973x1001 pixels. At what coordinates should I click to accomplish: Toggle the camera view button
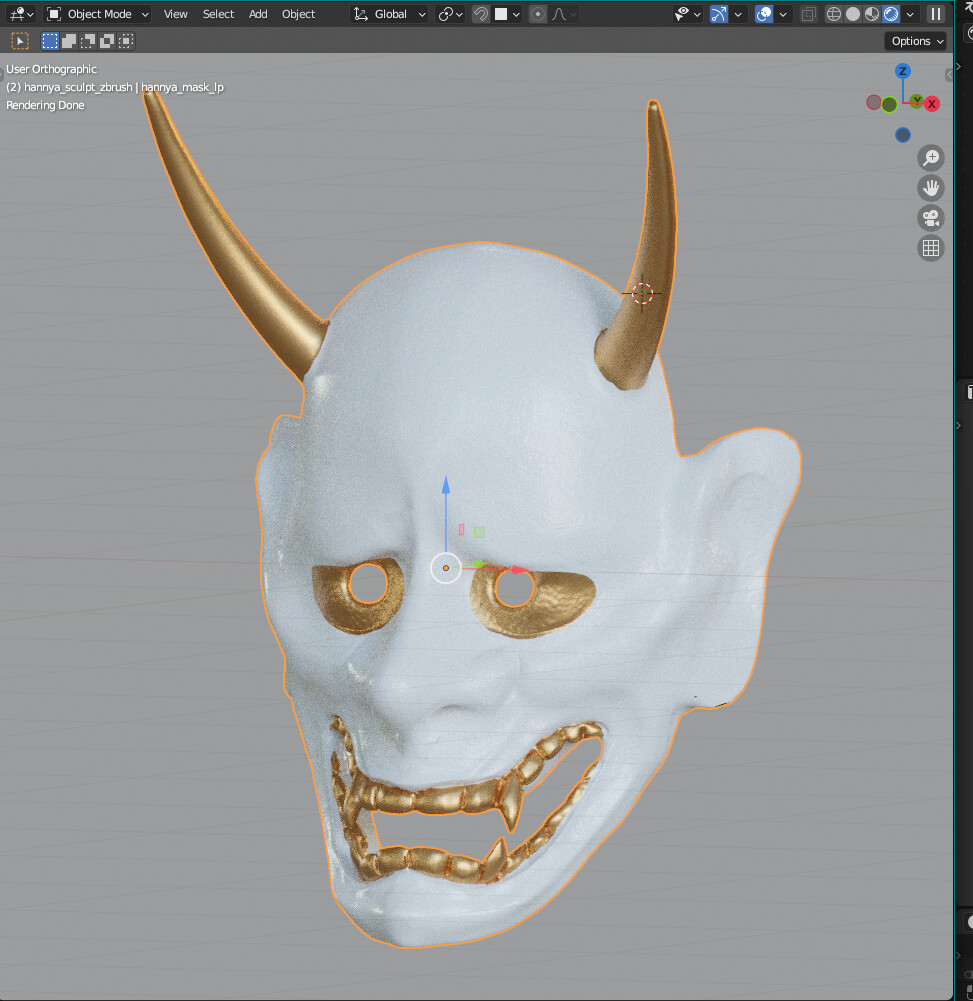click(931, 218)
